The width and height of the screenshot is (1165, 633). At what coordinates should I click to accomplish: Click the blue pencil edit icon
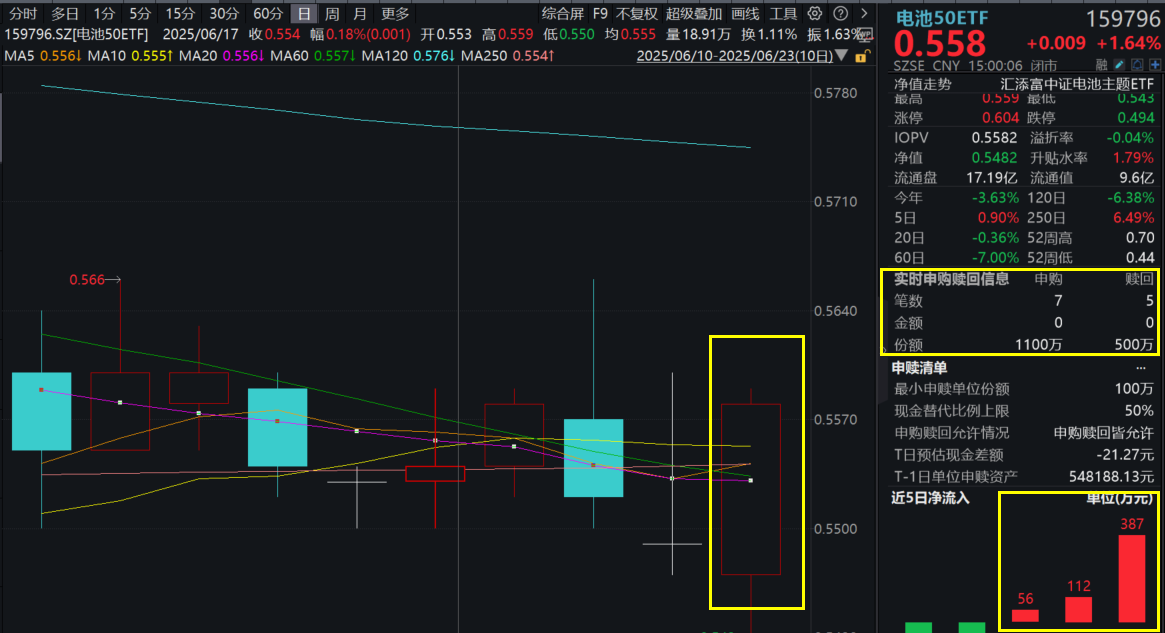1120,65
